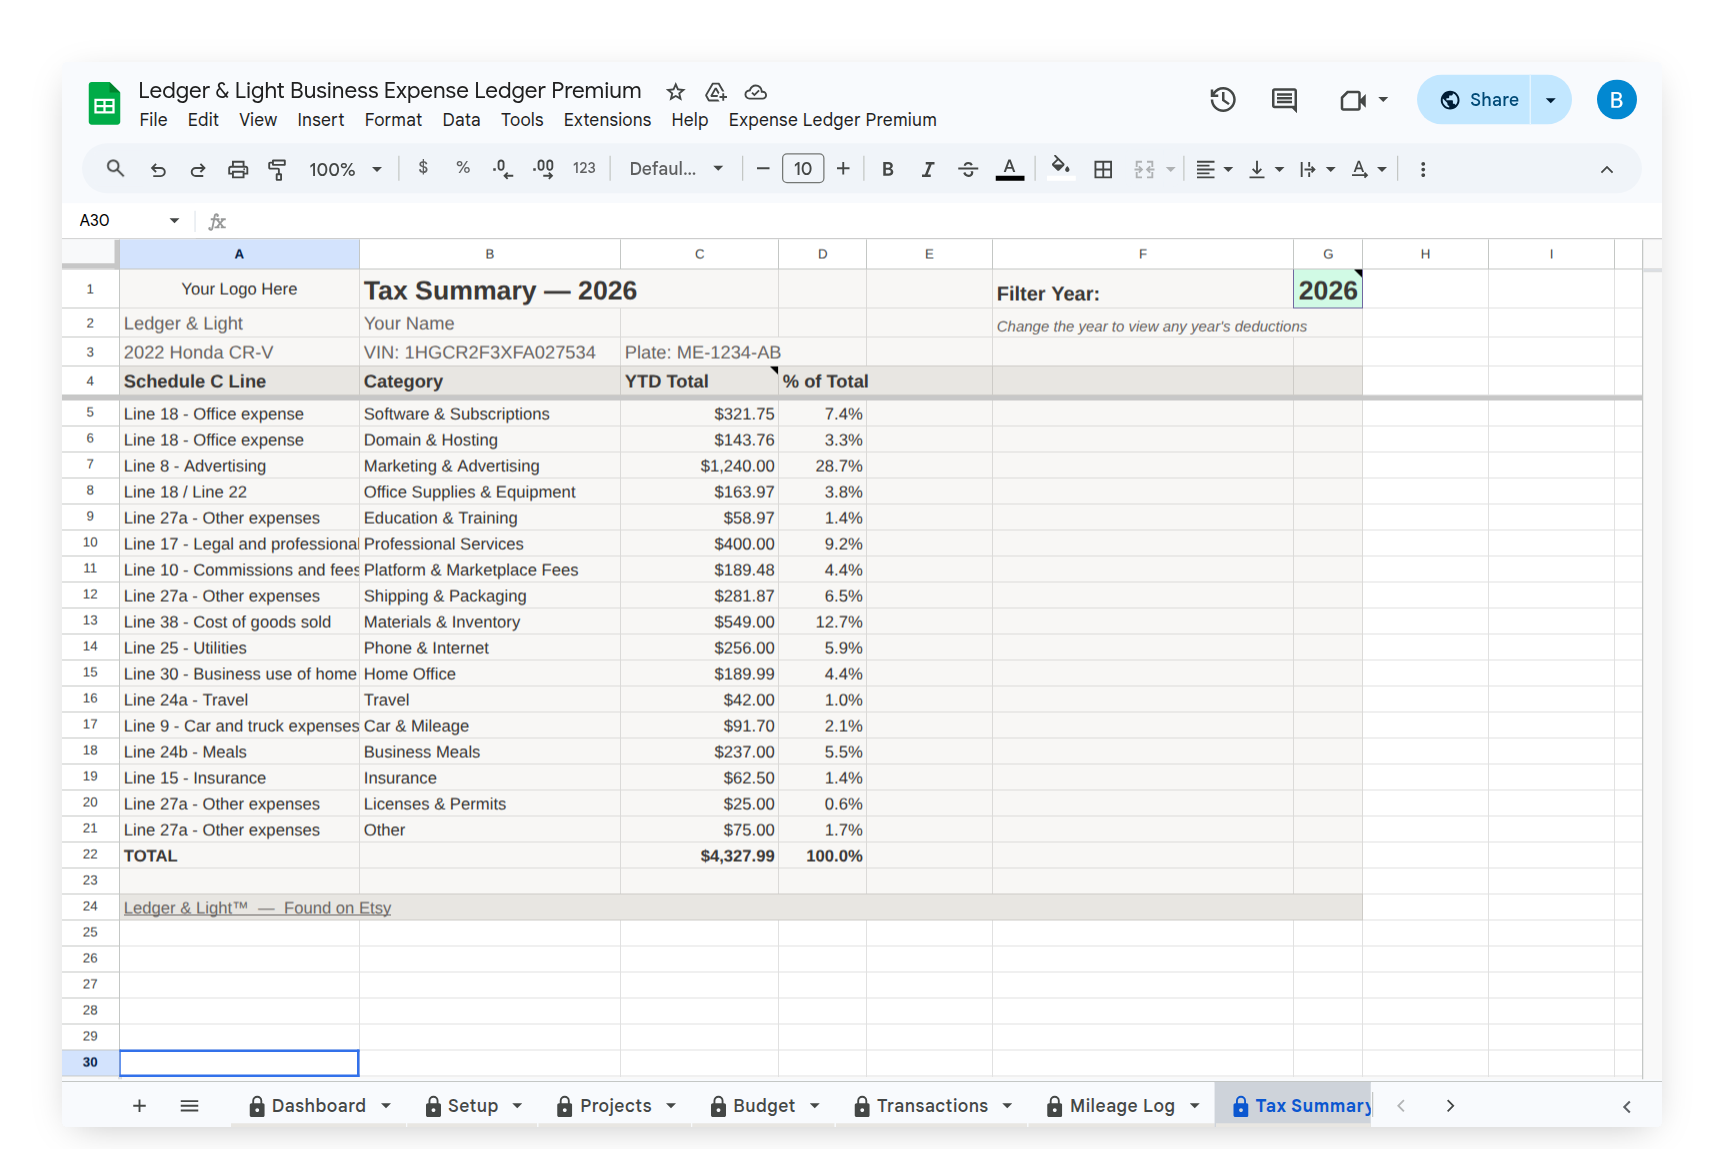Image resolution: width=1724 pixels, height=1149 pixels.
Task: Open the File menu
Action: pos(153,120)
